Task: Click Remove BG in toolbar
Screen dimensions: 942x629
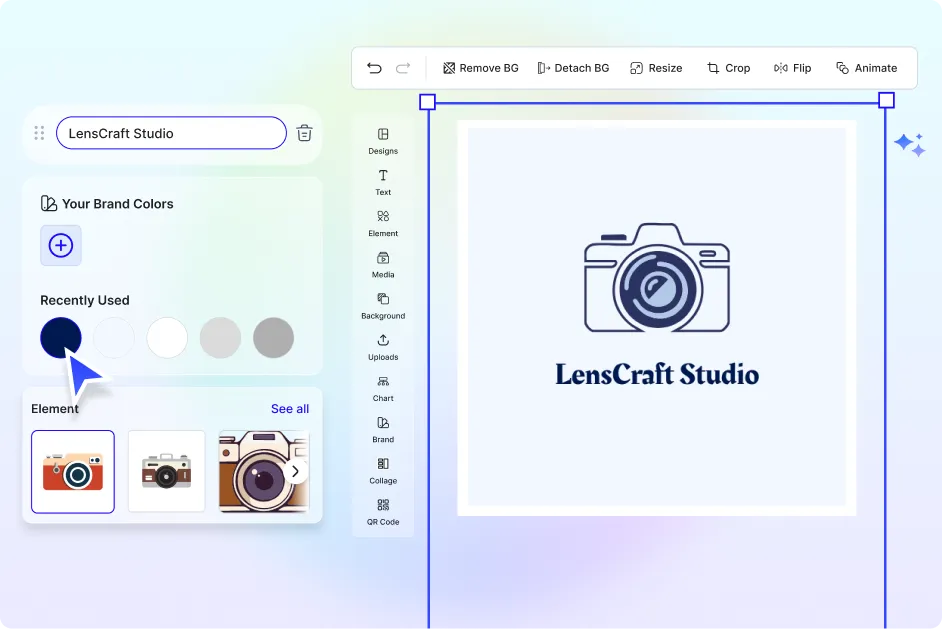Action: click(480, 68)
